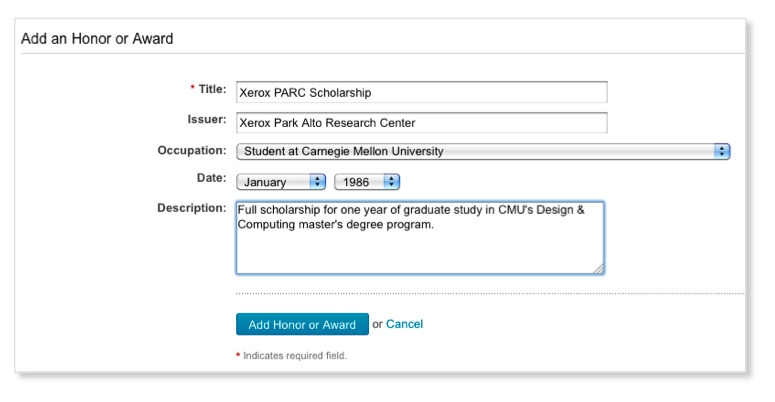Screen dimensions: 775x402
Task: Open the 1986 year dropdown
Action: pyautogui.click(x=366, y=182)
